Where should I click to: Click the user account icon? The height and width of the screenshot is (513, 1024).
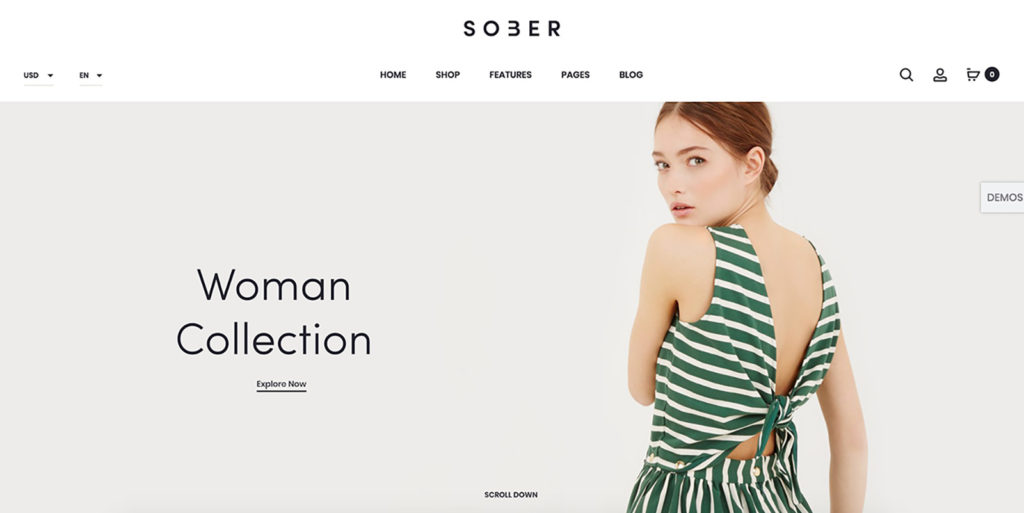pos(940,75)
